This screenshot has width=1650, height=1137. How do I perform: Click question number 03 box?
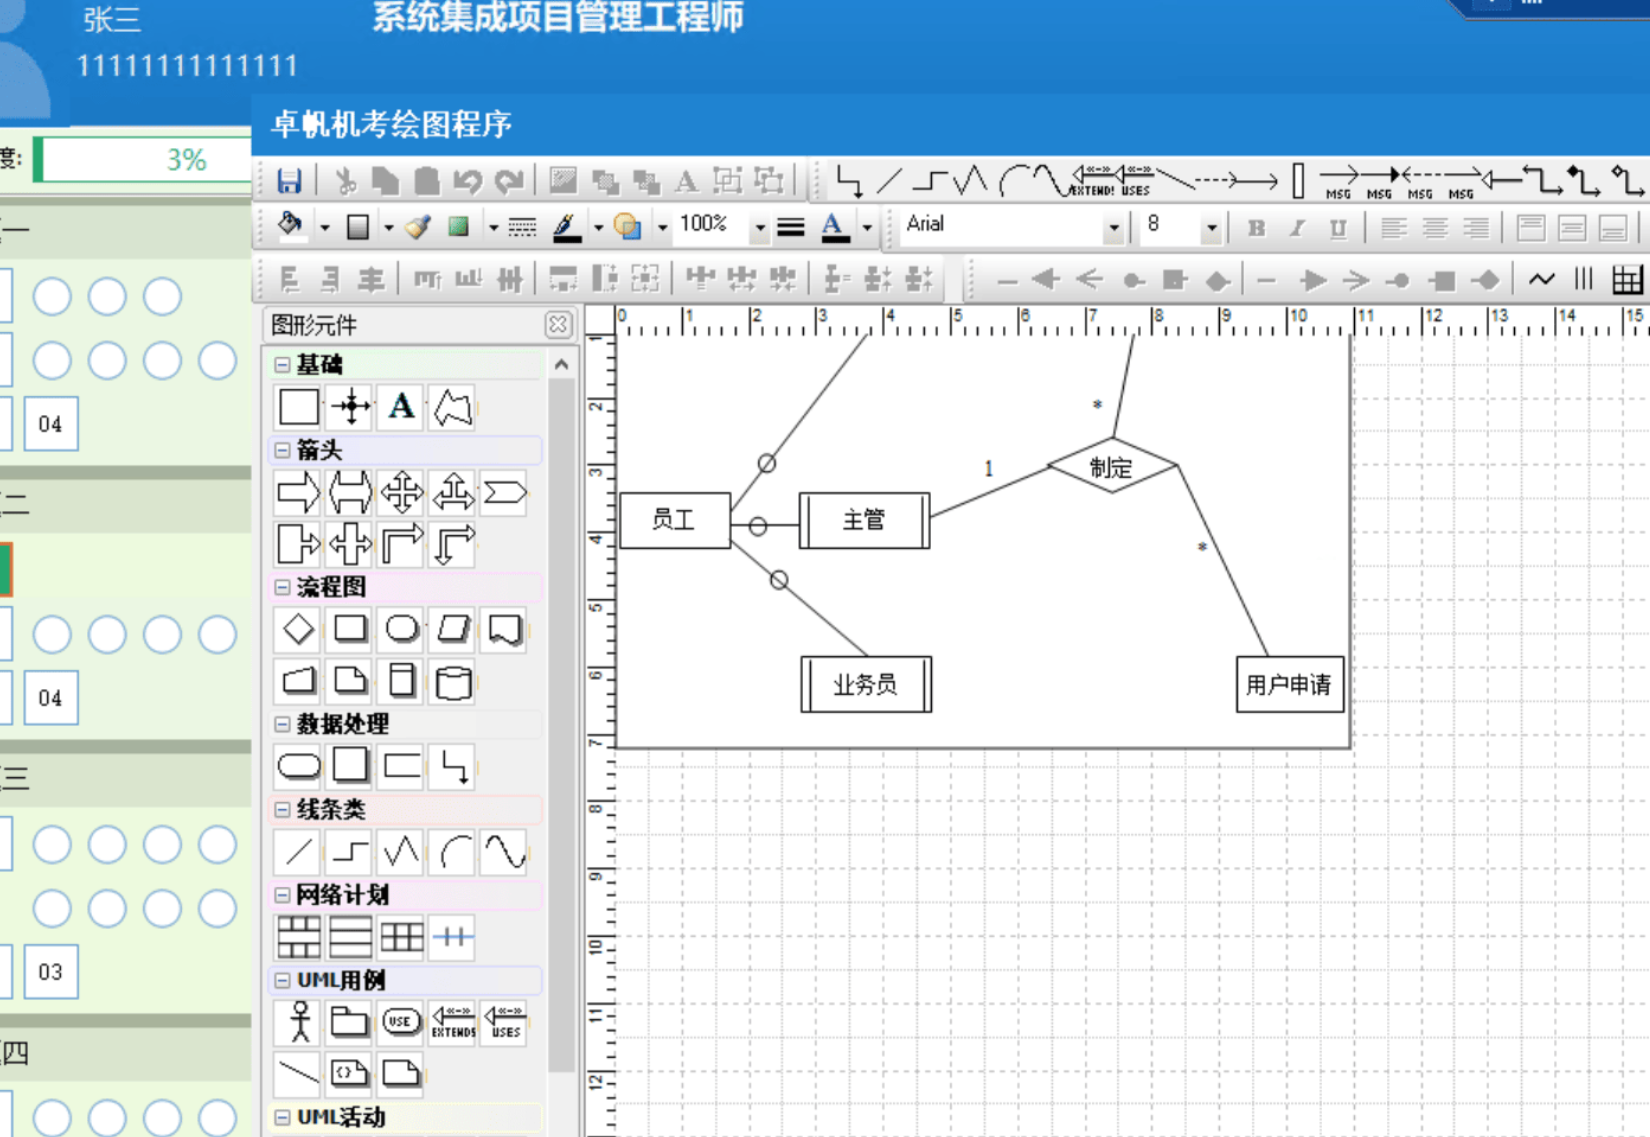[51, 972]
